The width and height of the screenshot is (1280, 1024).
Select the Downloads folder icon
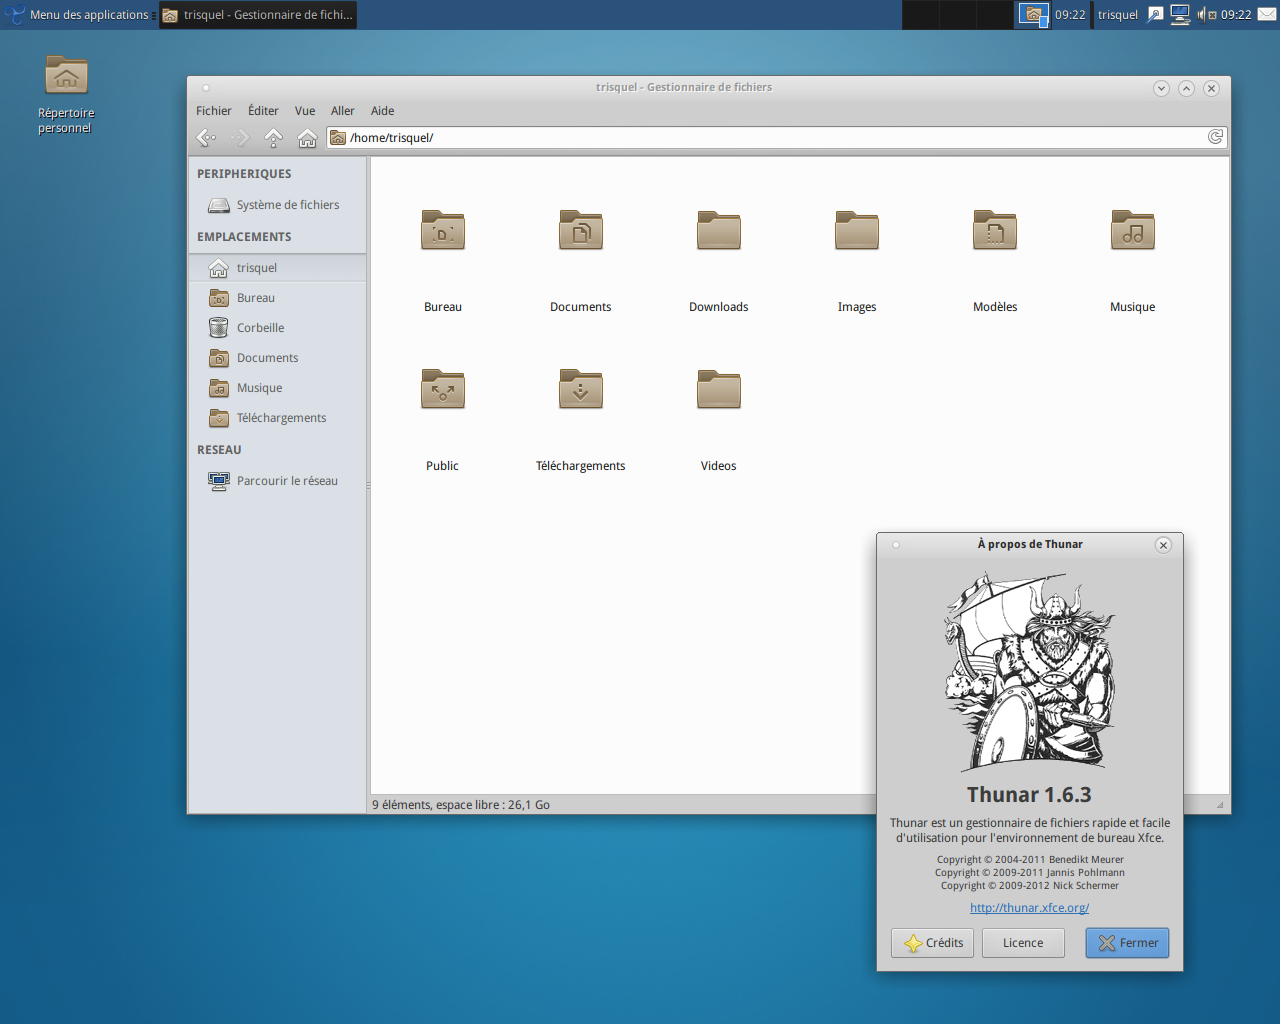point(718,231)
